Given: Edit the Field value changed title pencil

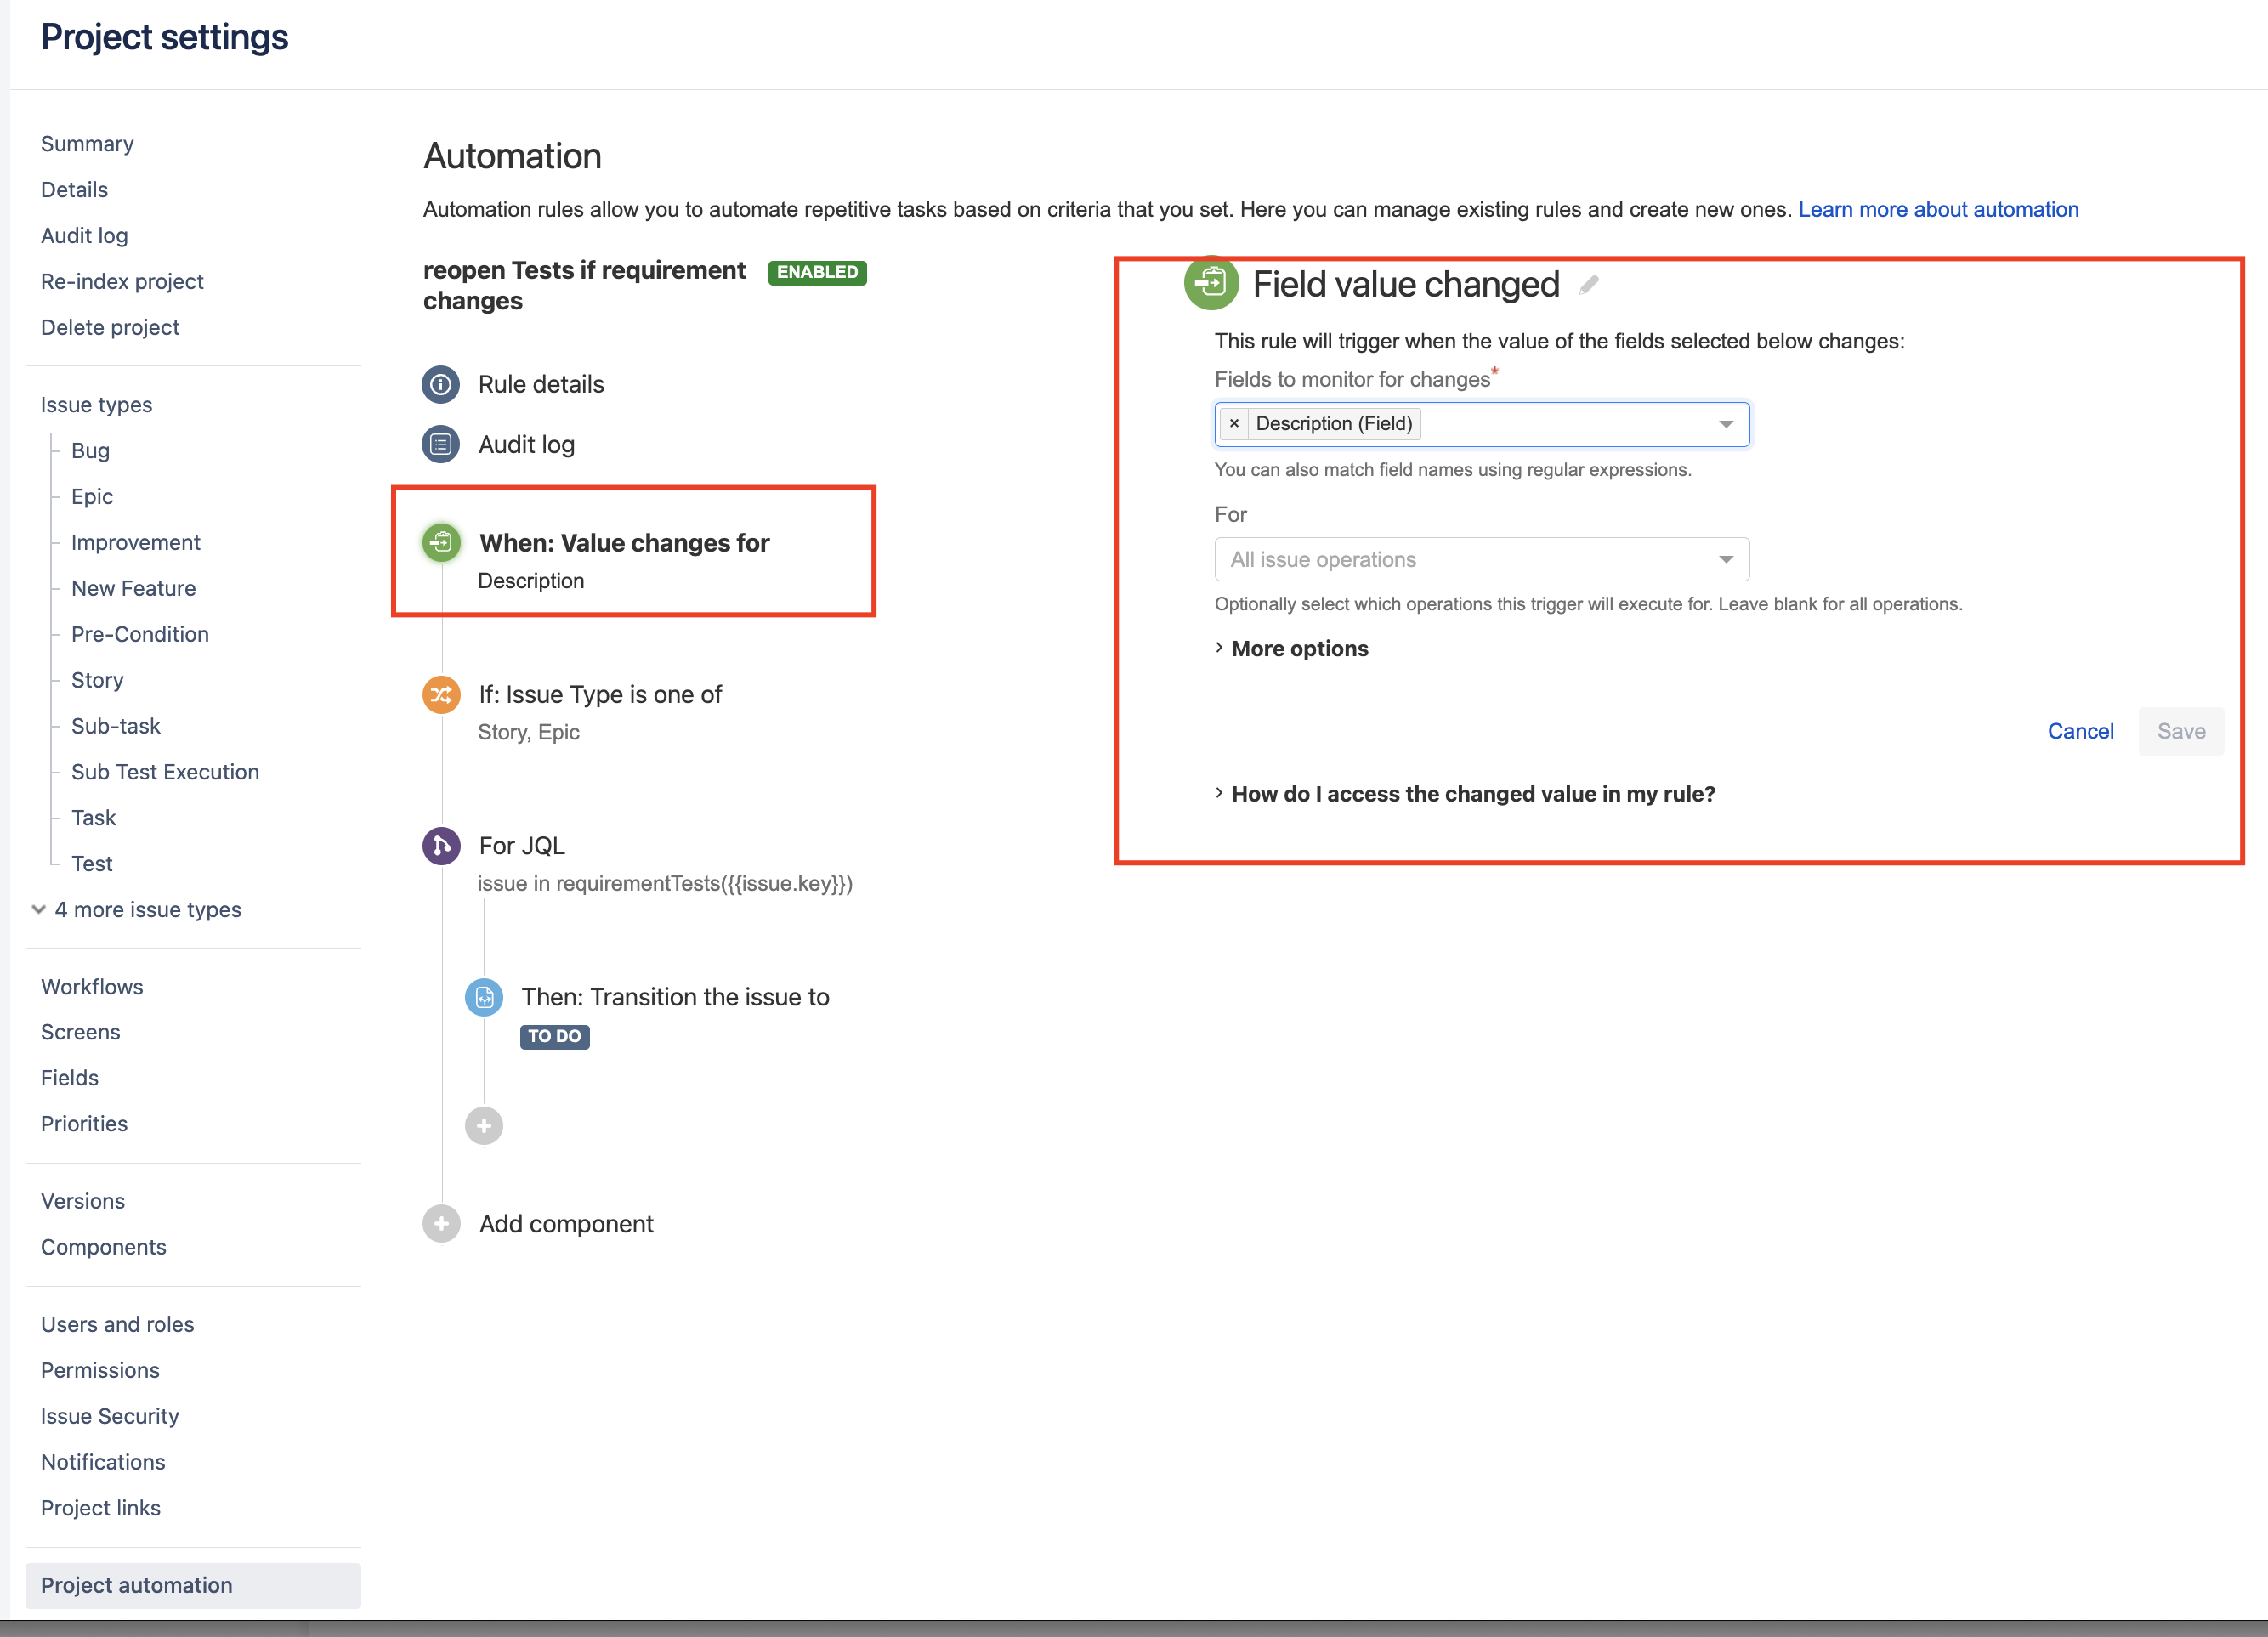Looking at the screenshot, I should pos(1589,286).
